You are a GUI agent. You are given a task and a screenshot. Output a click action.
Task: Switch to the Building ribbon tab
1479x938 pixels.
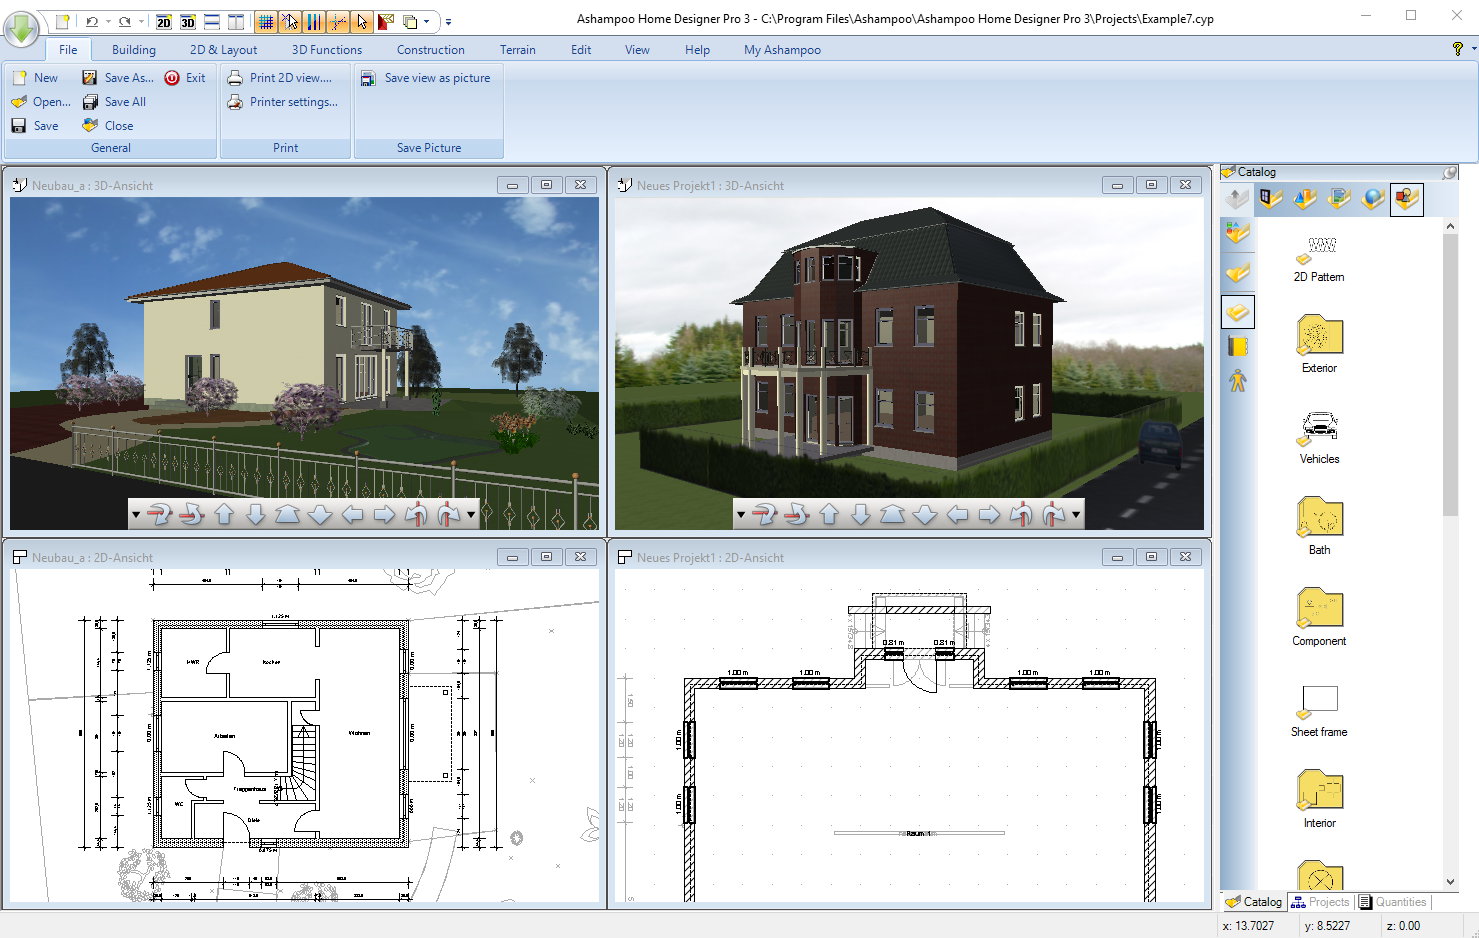pyautogui.click(x=134, y=50)
